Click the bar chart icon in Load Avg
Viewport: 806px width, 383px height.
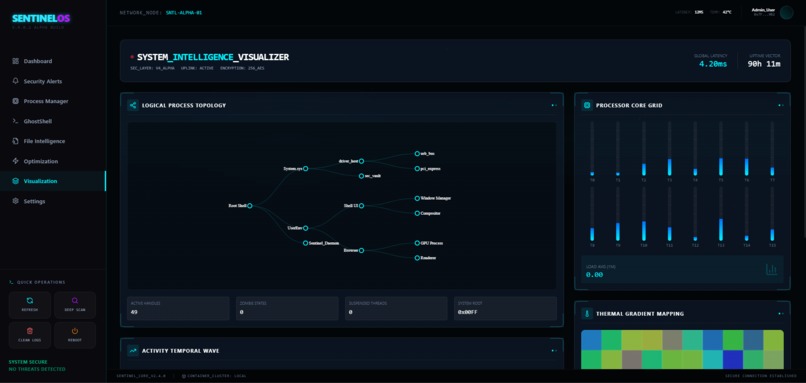tap(772, 269)
